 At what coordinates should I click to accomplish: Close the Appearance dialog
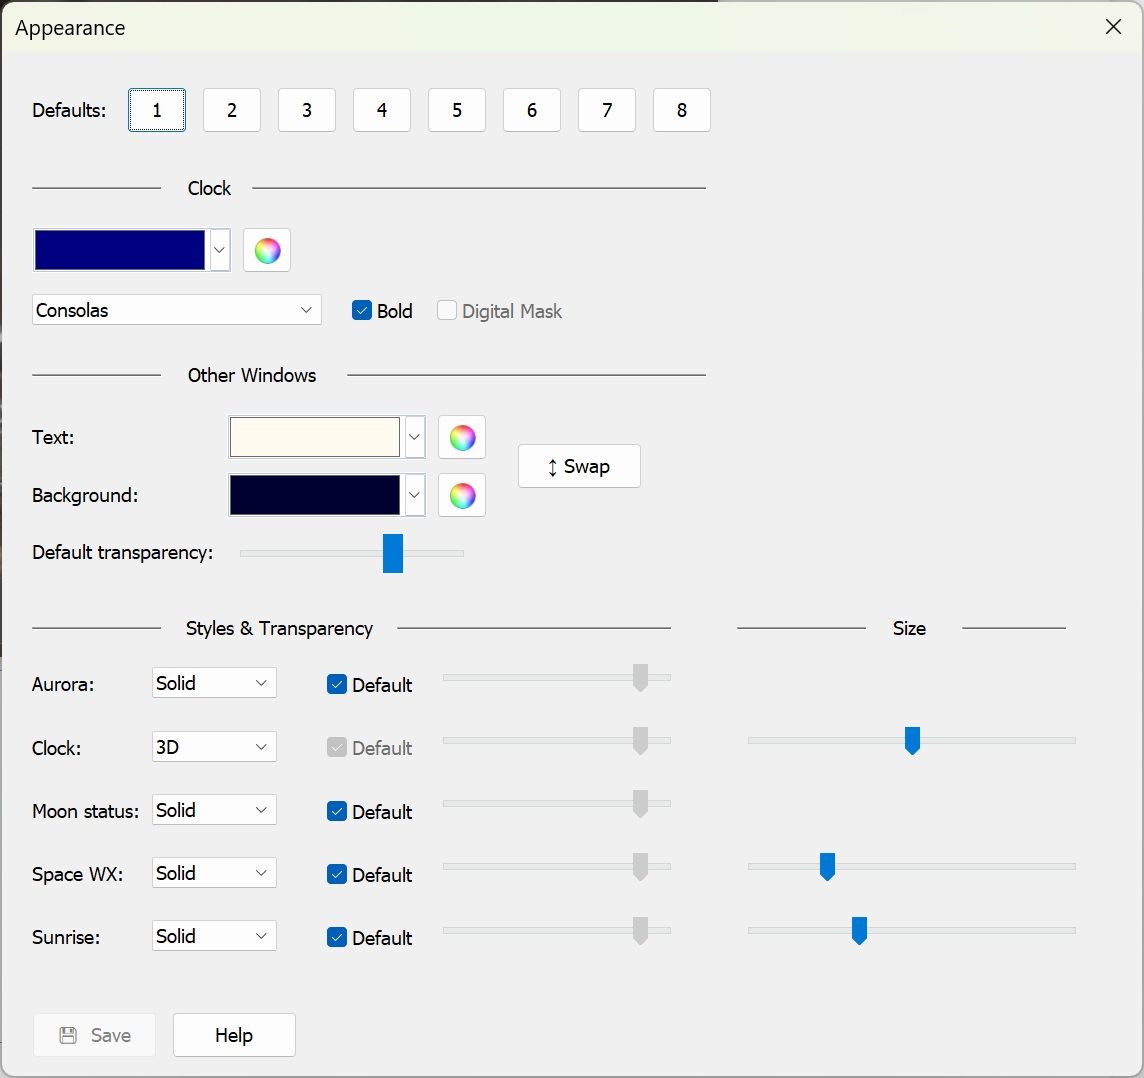point(1113,27)
